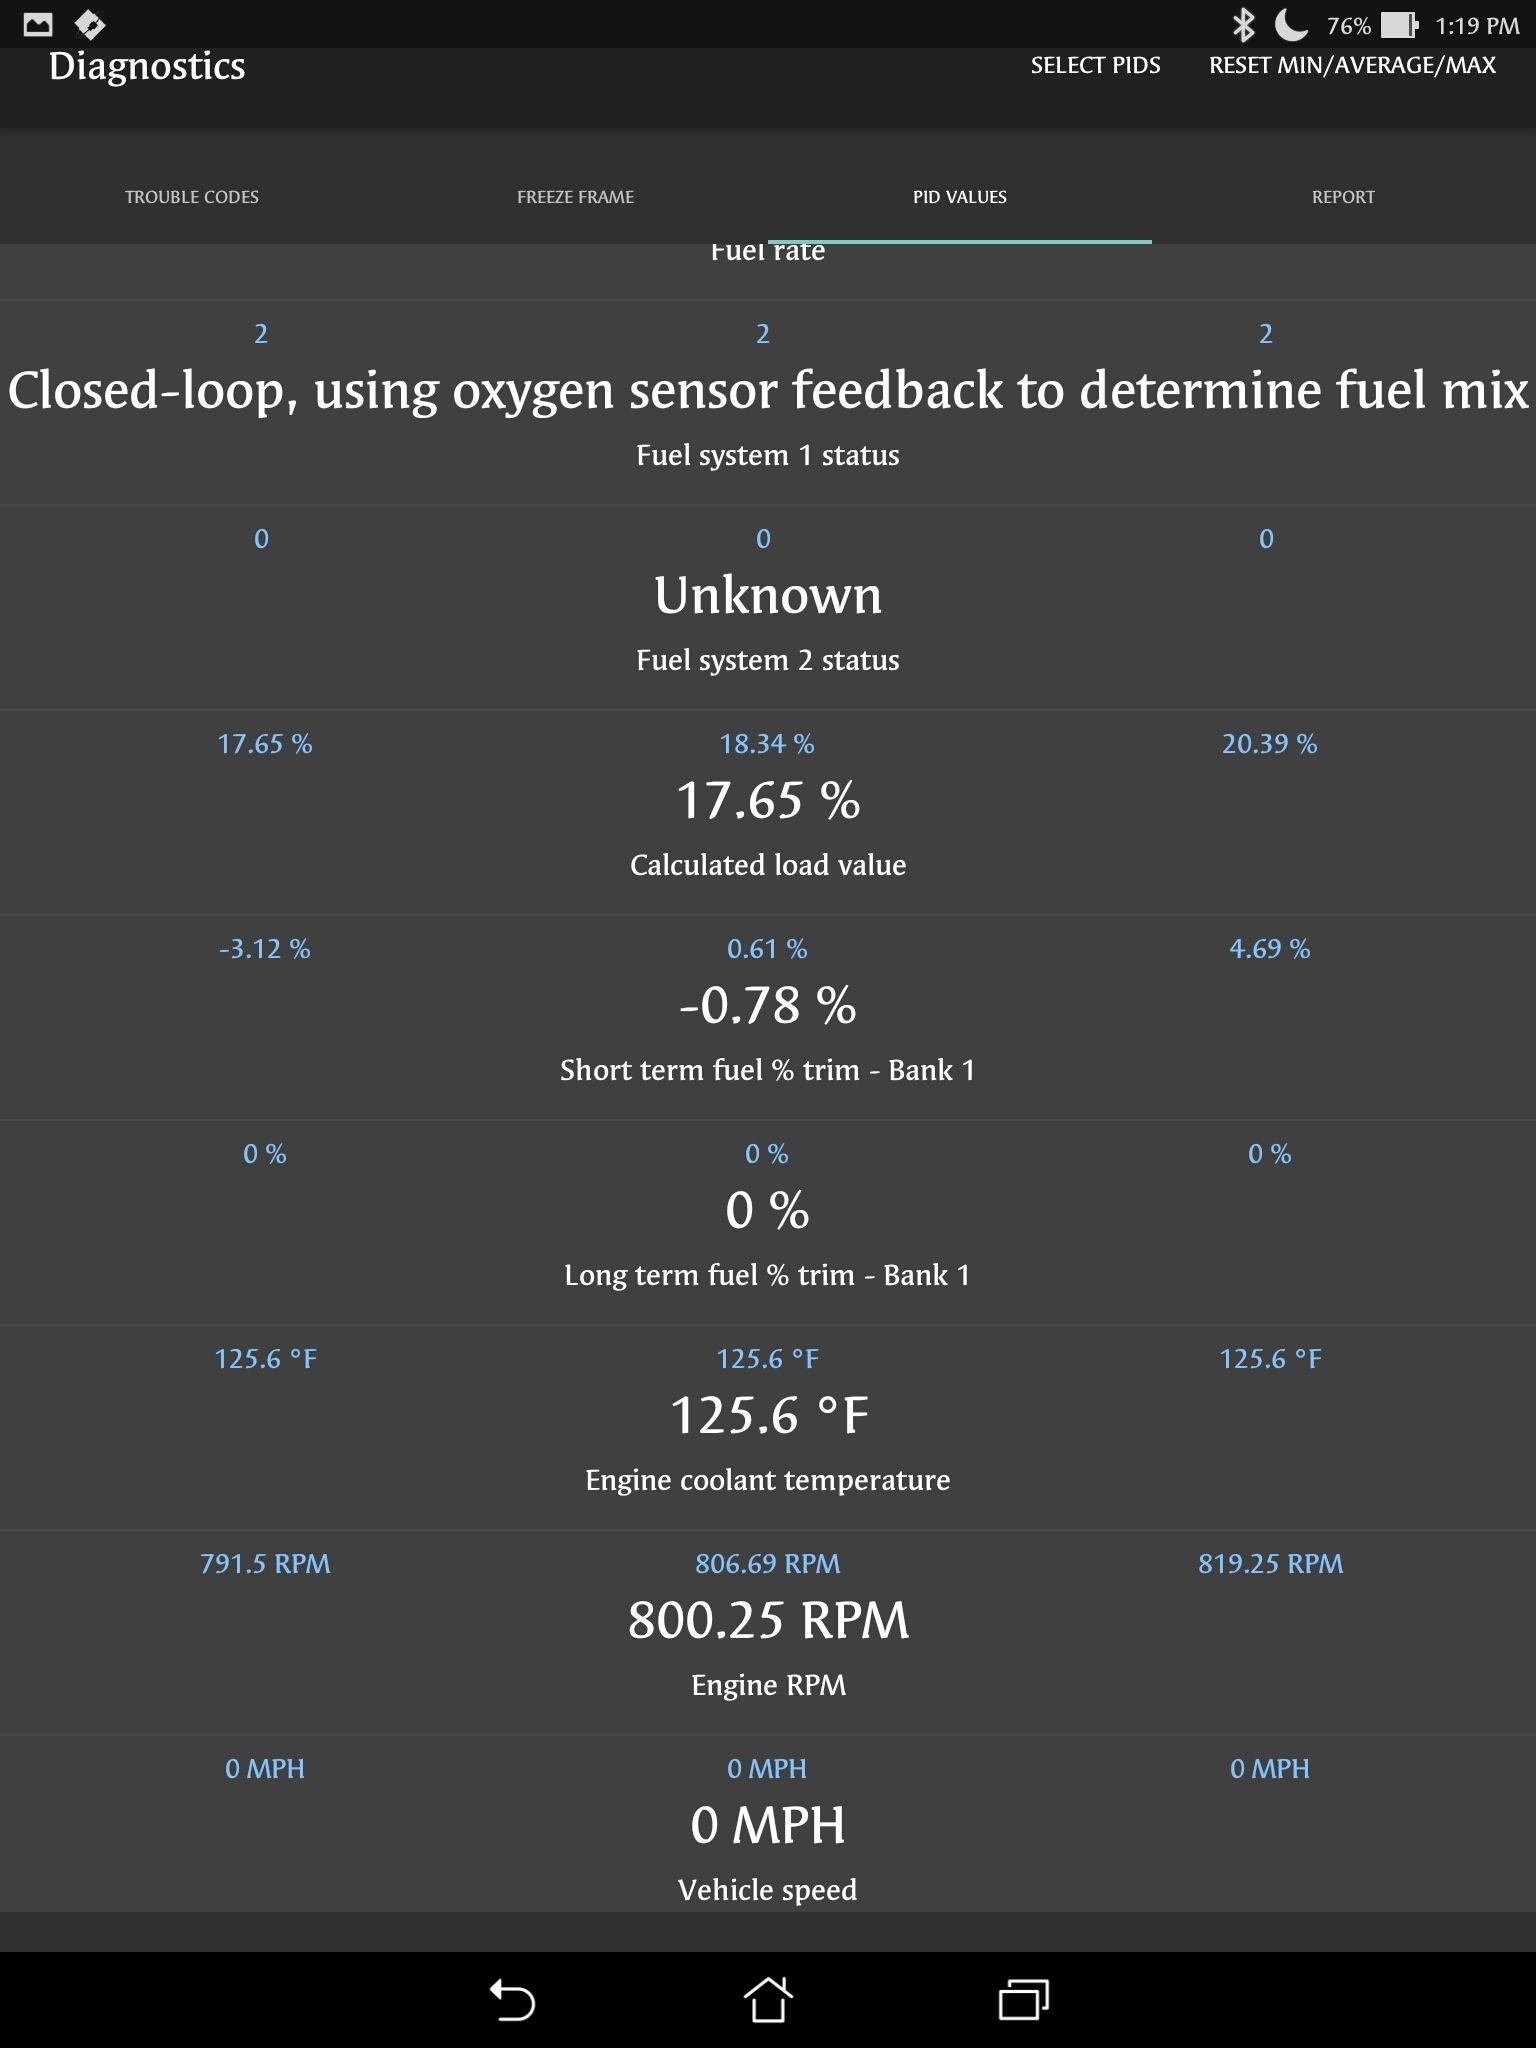1536x2048 pixels.
Task: Tap the picture notification icon
Action: pos(38,24)
